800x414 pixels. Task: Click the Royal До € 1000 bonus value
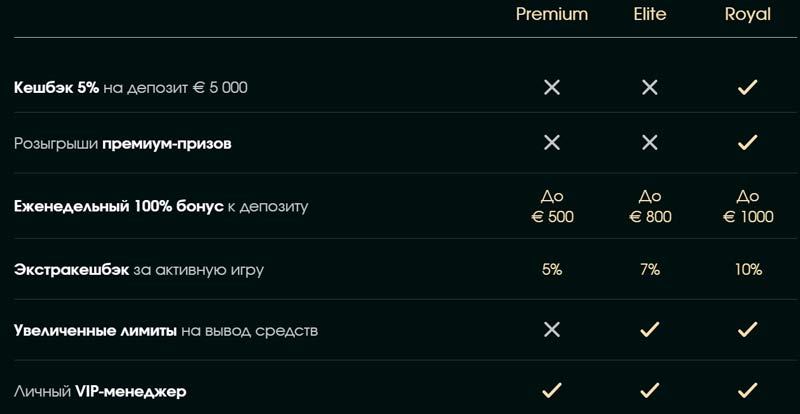point(747,207)
